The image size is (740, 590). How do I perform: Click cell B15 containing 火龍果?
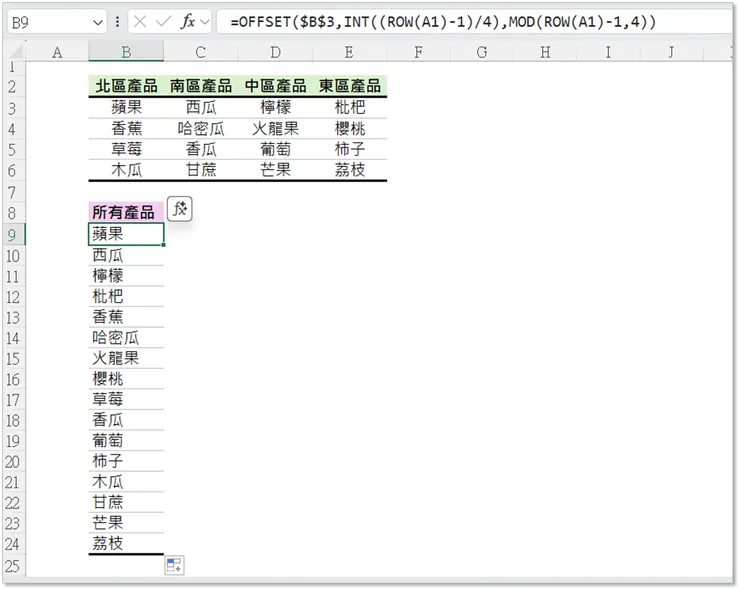(126, 358)
